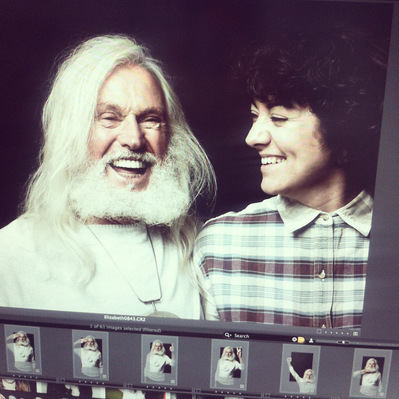
Task: Toggle the eye-shaped filter icon
Action: pyautogui.click(x=294, y=339)
